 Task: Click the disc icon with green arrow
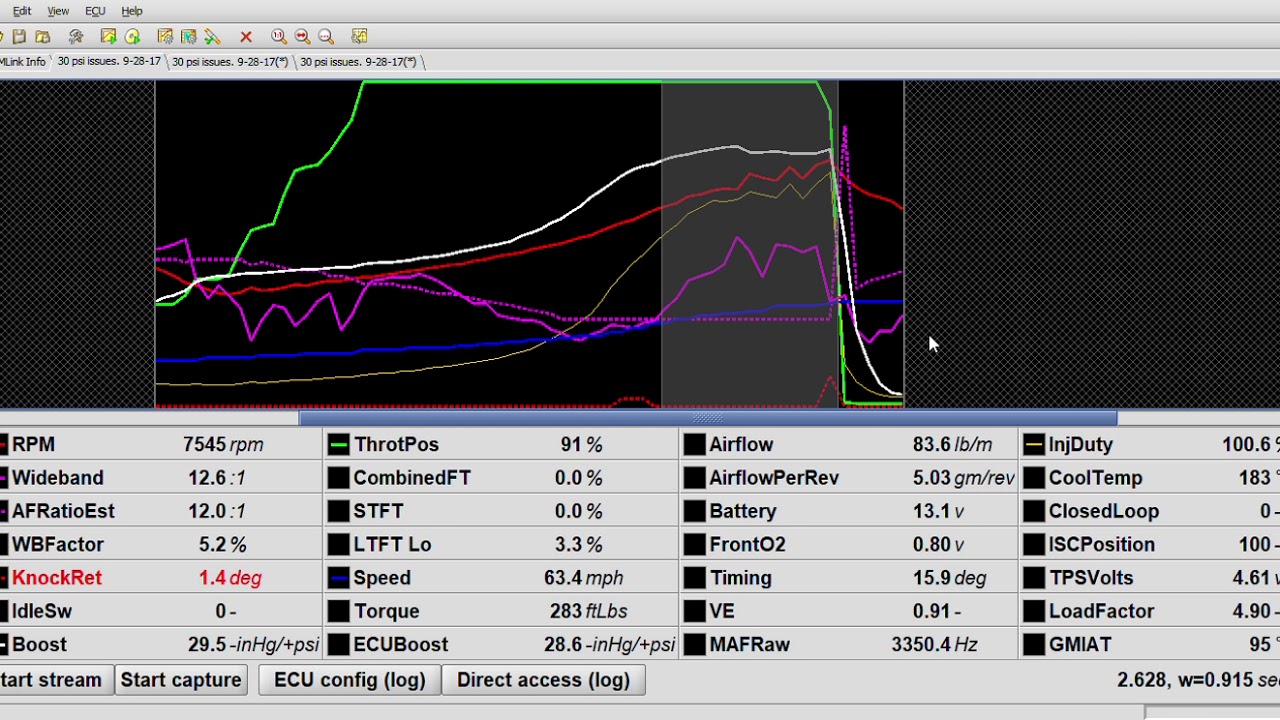(132, 36)
